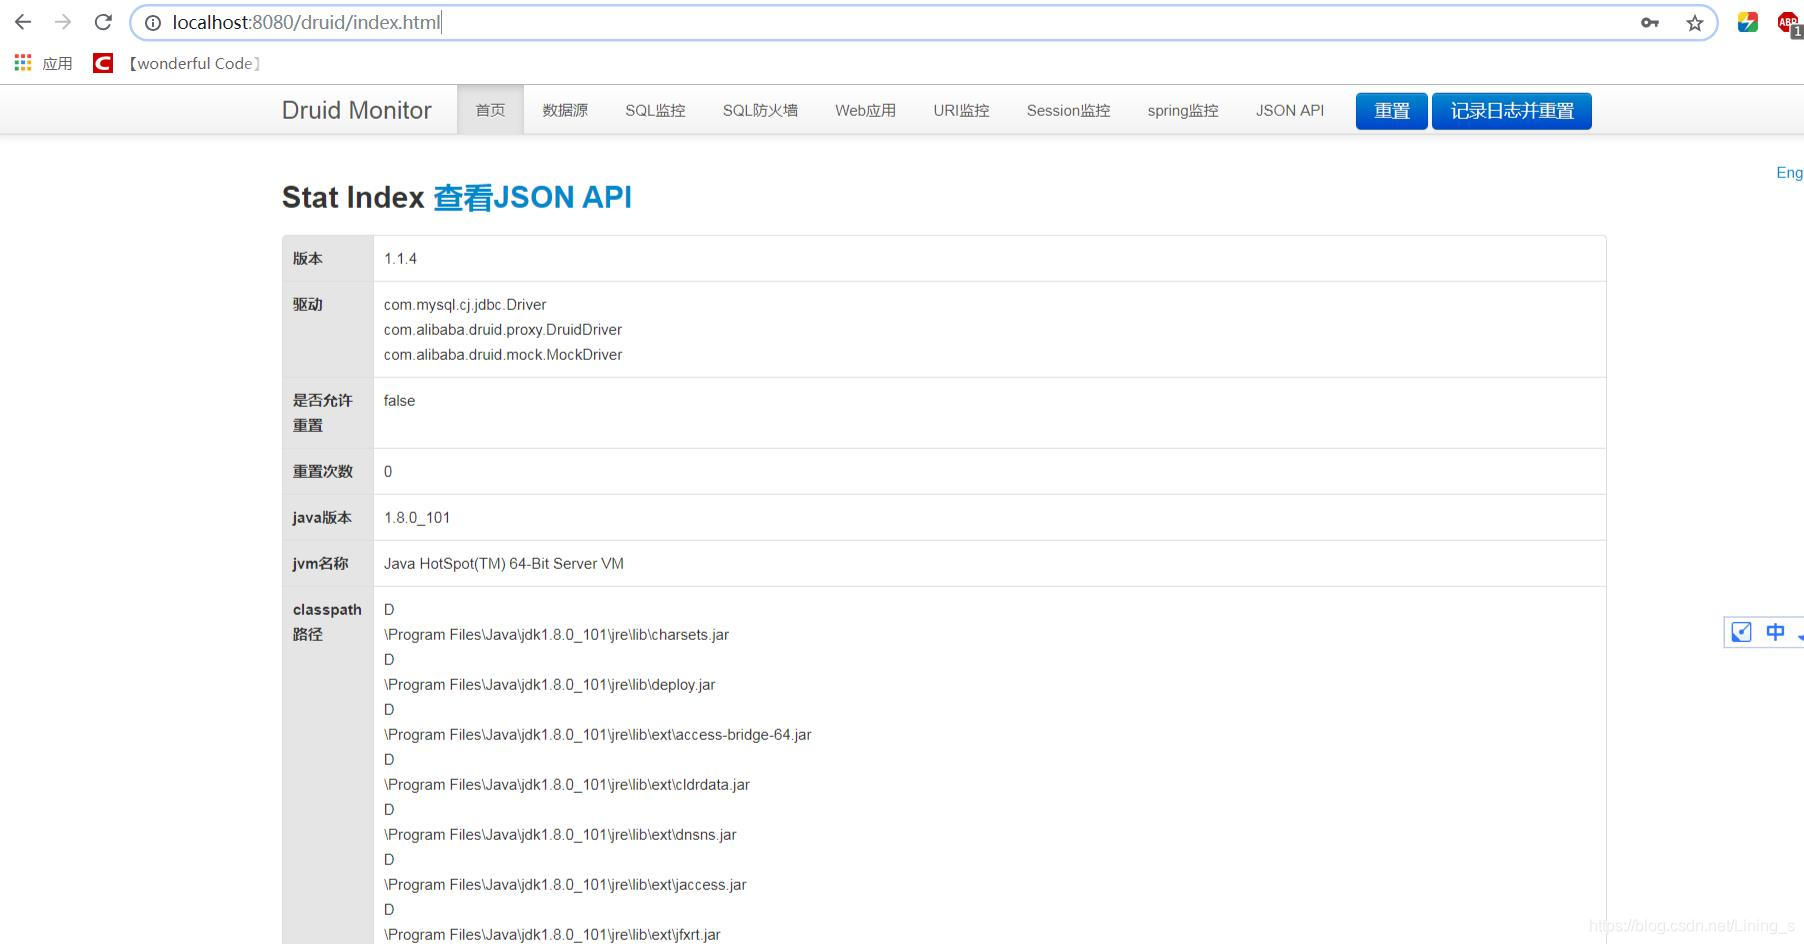The height and width of the screenshot is (944, 1804).
Task: Reload the page with refresh icon
Action: point(103,22)
